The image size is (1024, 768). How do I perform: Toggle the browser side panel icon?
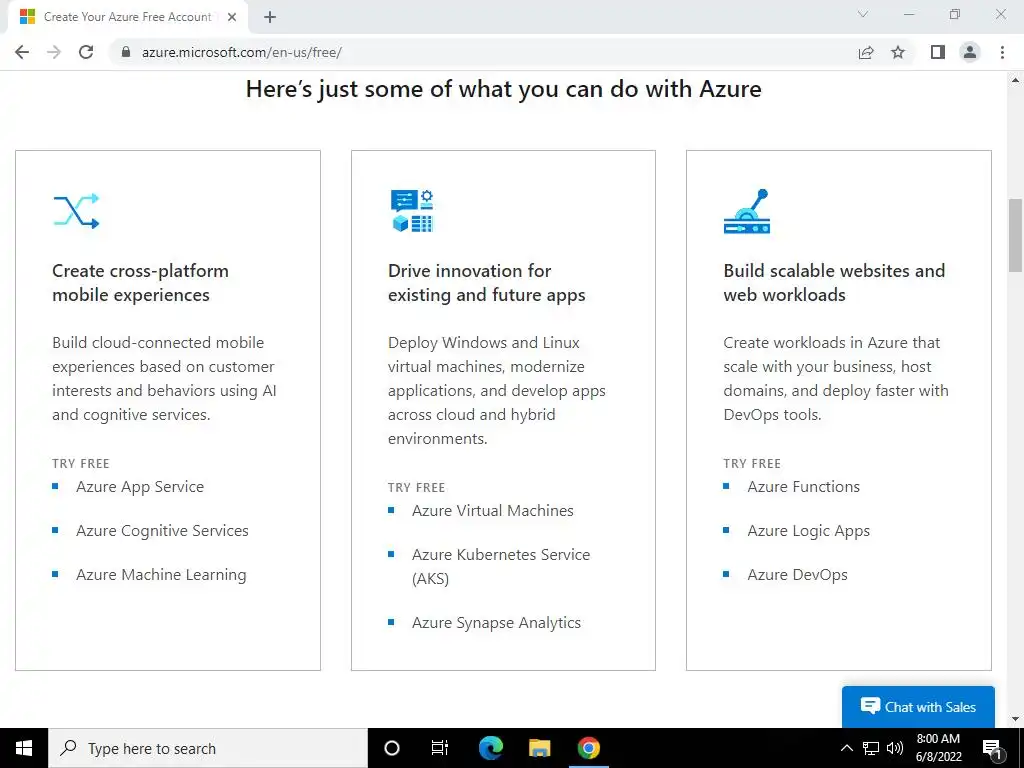point(937,52)
